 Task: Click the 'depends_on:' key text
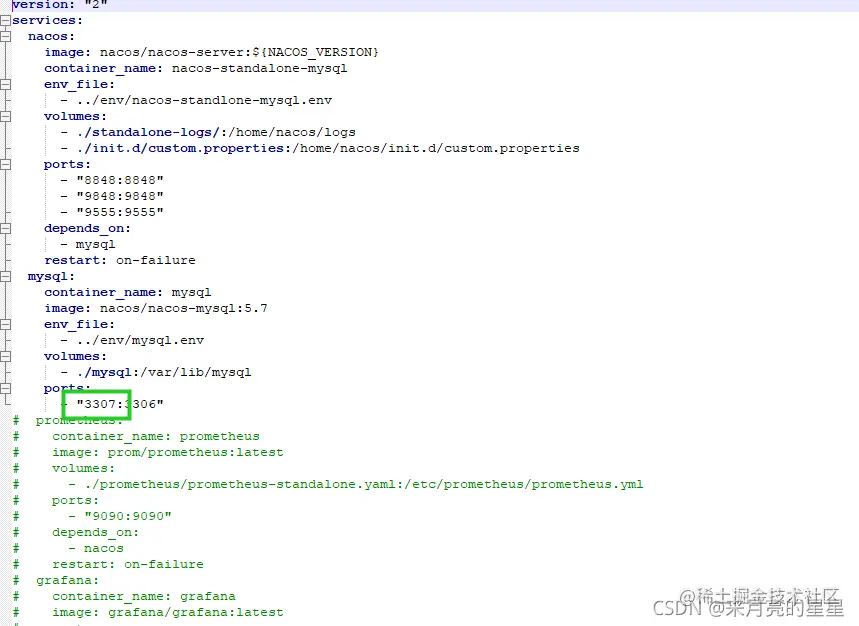pyautogui.click(x=87, y=228)
